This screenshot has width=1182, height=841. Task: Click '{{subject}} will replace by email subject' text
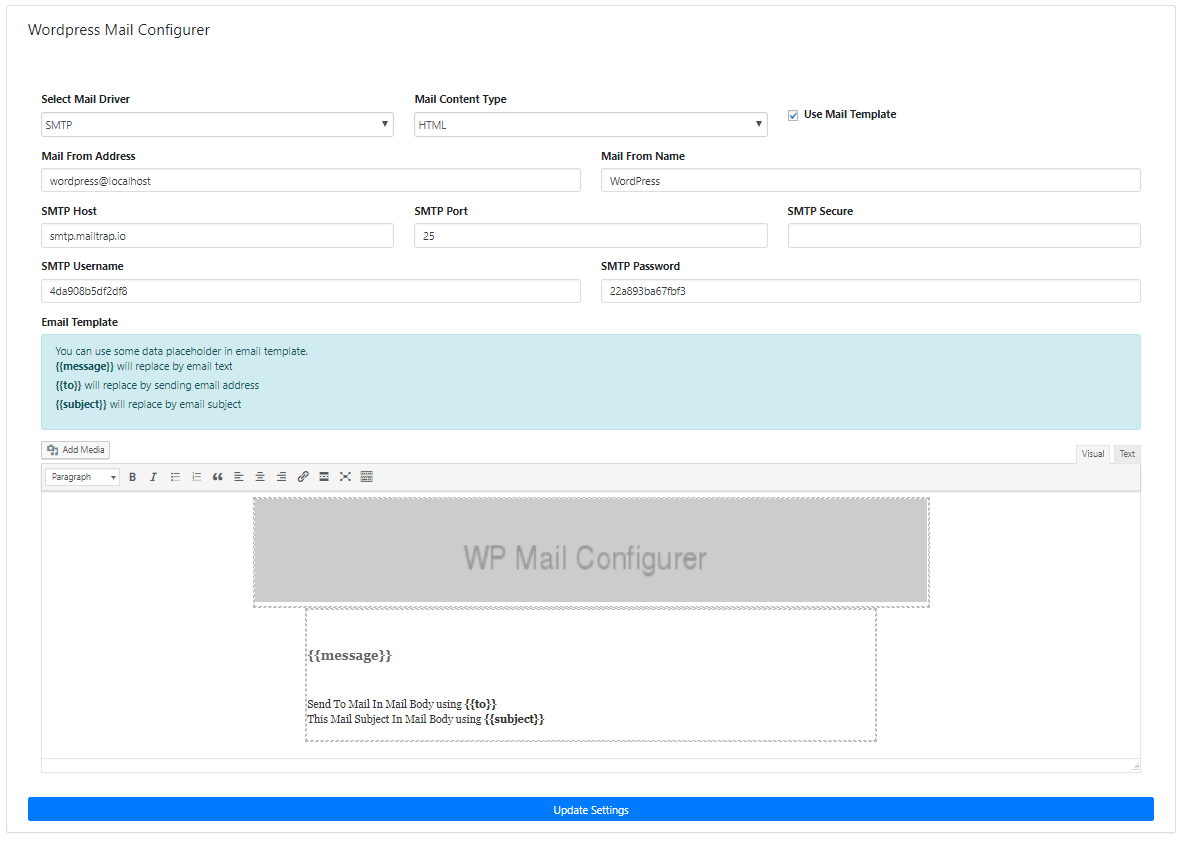[x=149, y=404]
